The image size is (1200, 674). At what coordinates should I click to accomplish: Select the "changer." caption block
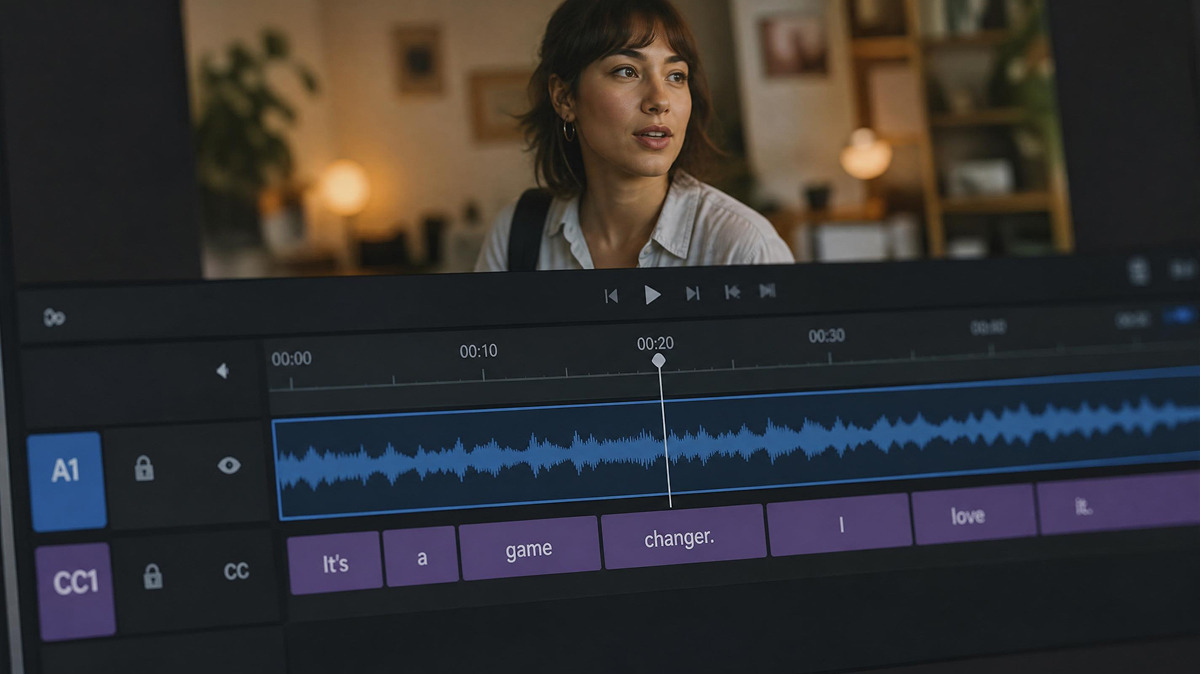tap(683, 536)
